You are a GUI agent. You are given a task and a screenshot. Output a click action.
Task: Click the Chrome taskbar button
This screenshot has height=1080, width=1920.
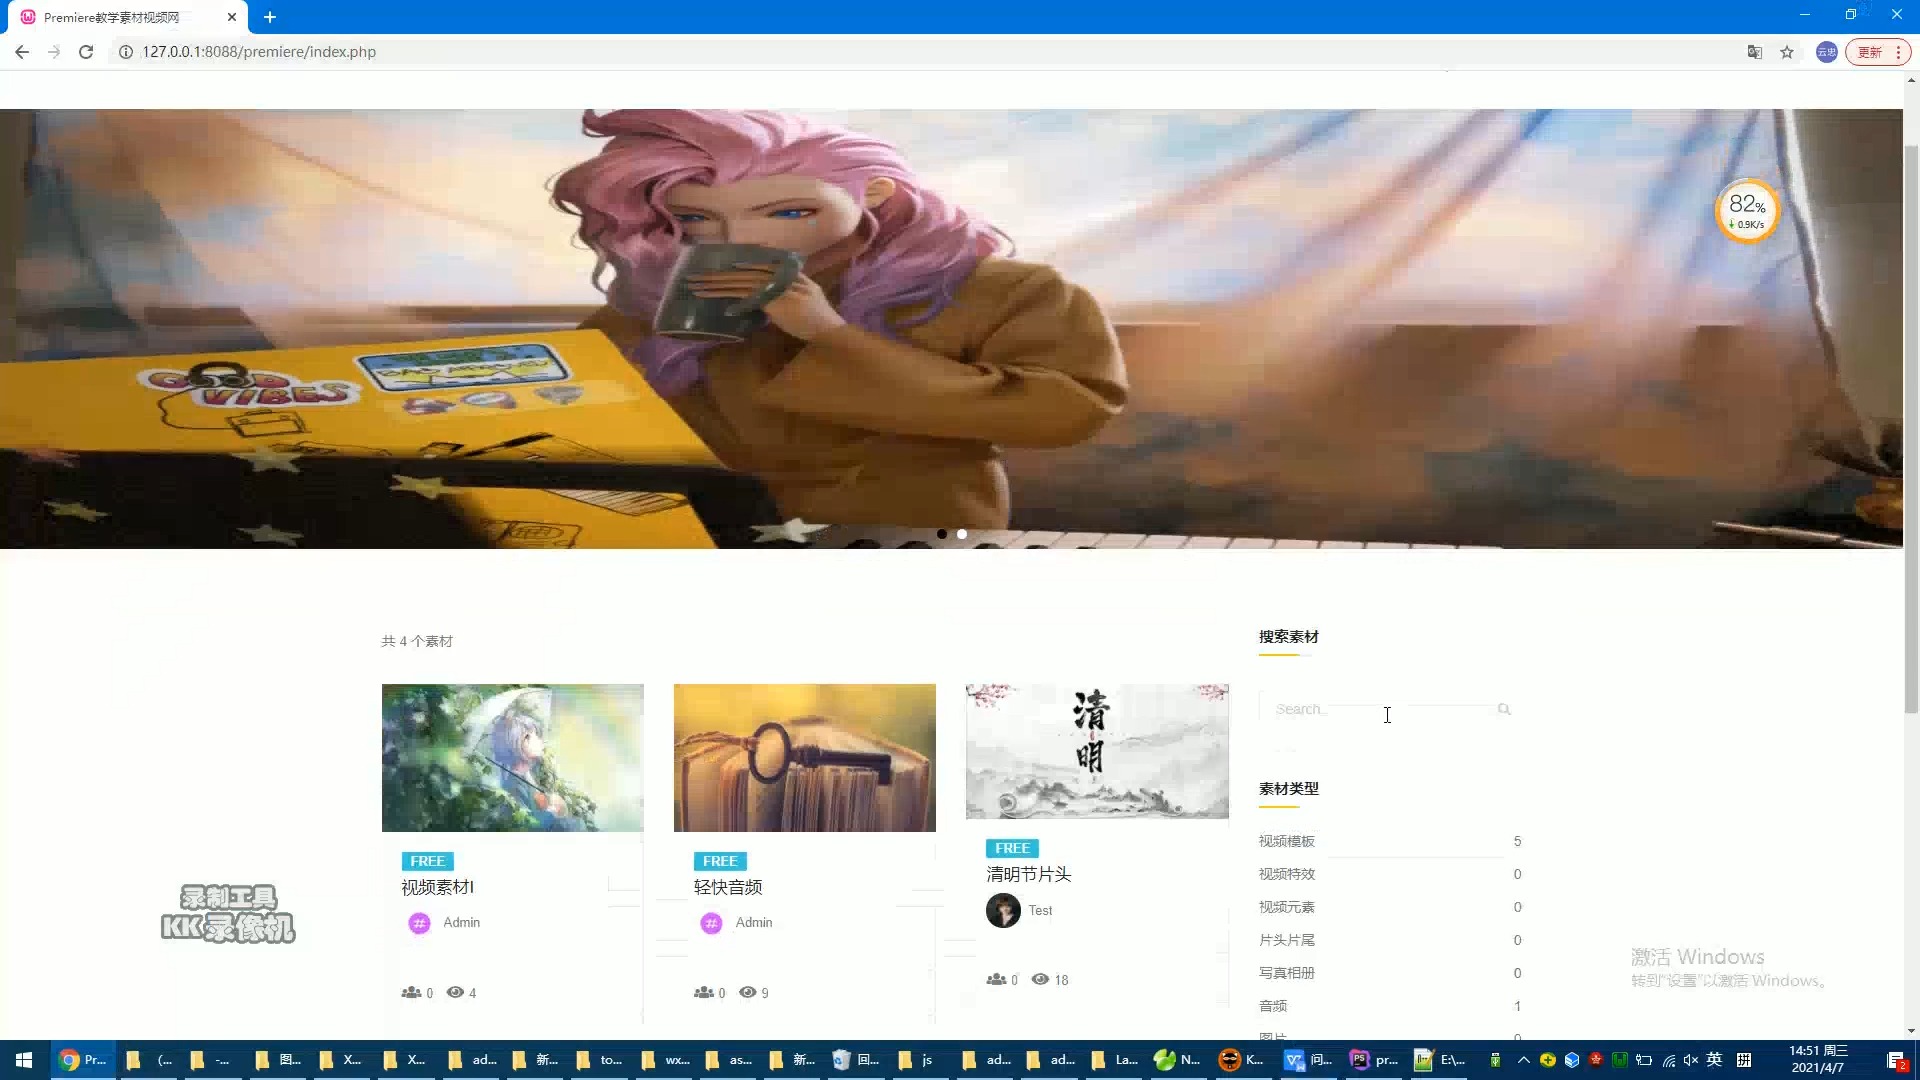82,1060
